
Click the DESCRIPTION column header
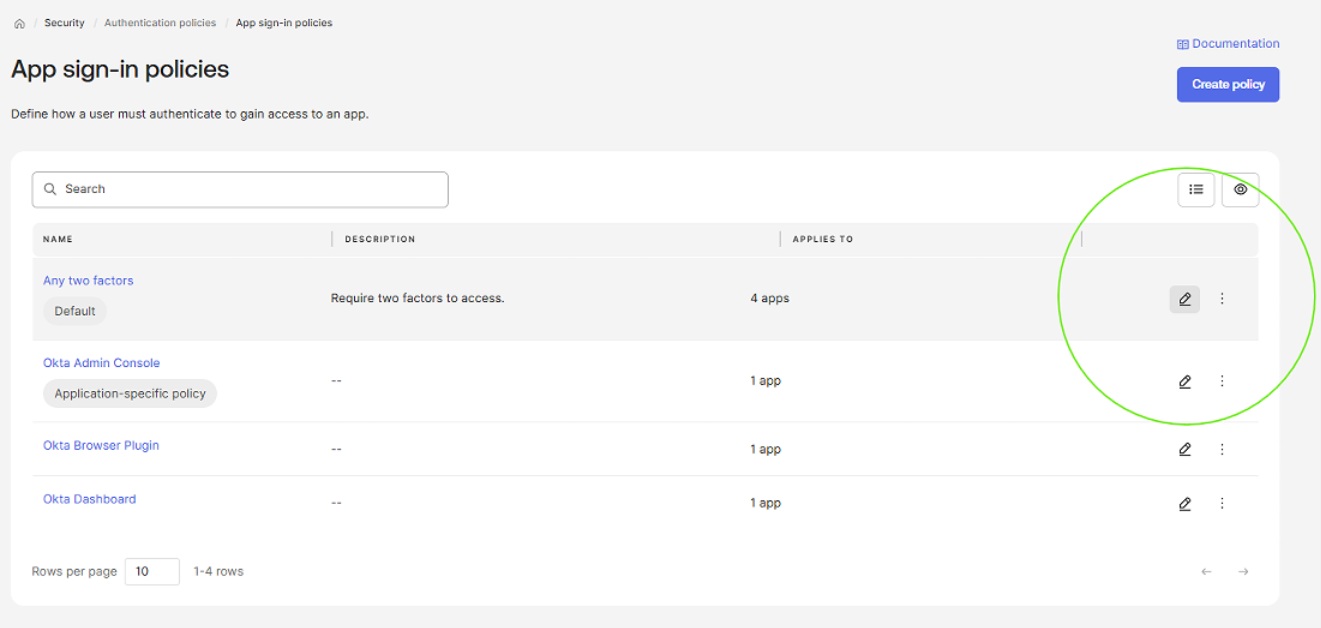[380, 239]
